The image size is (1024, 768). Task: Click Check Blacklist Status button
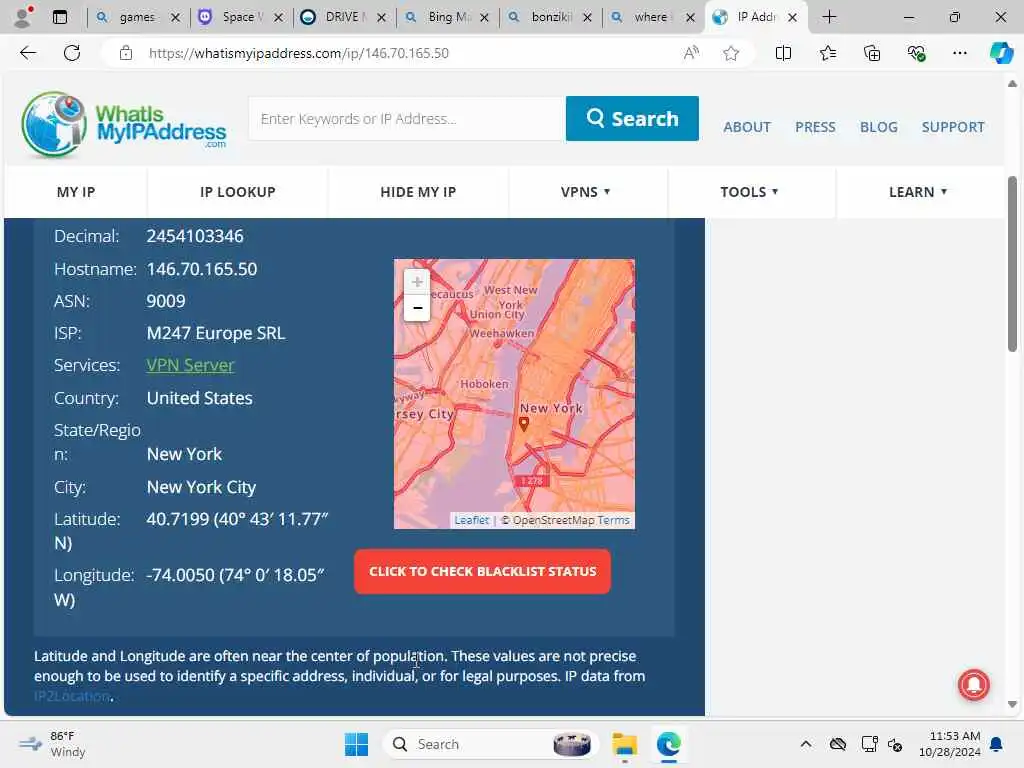[483, 571]
